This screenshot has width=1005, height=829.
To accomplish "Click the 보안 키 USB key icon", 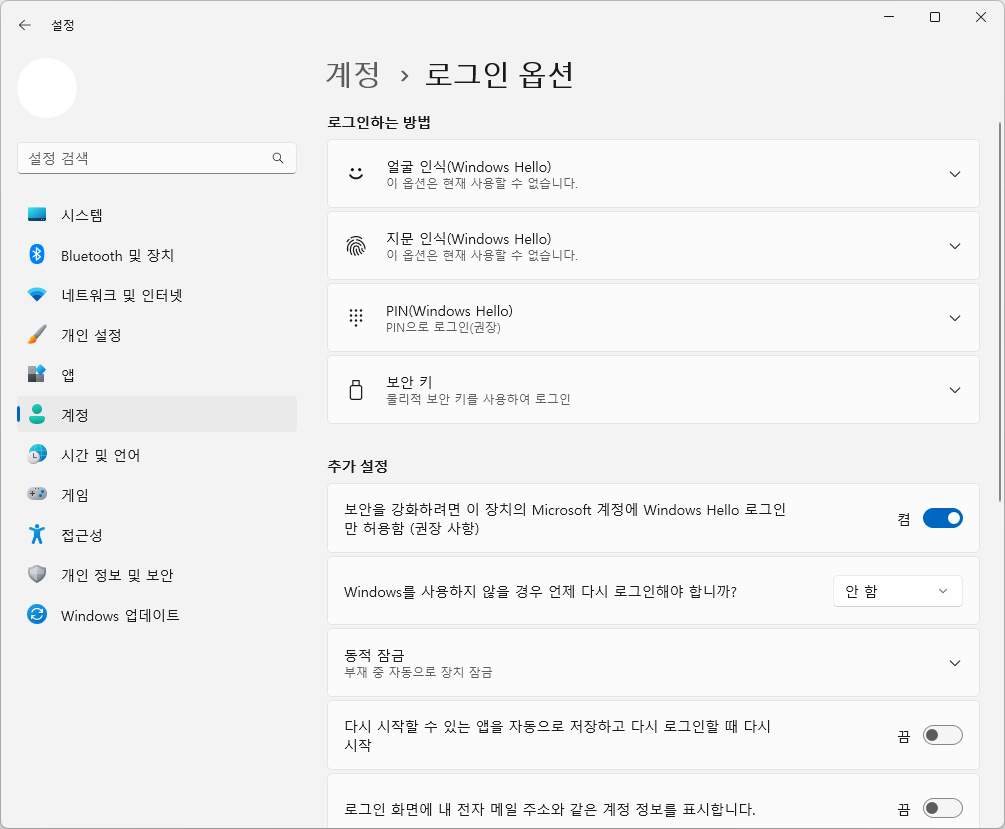I will (x=356, y=389).
